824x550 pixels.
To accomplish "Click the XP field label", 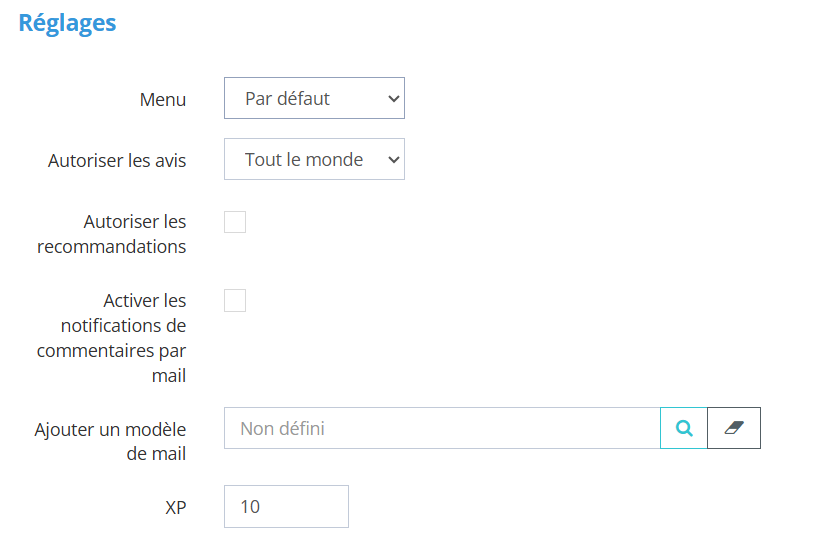I will [175, 507].
